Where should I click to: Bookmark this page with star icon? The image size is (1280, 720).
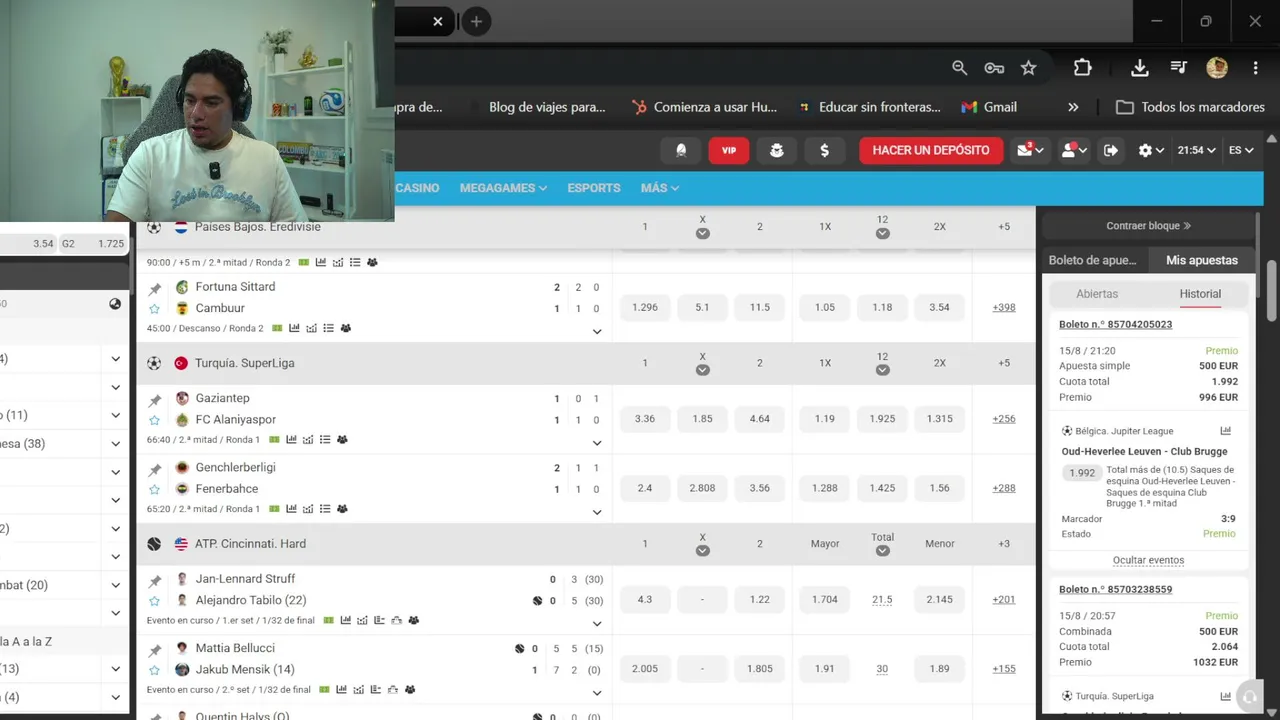click(1028, 68)
